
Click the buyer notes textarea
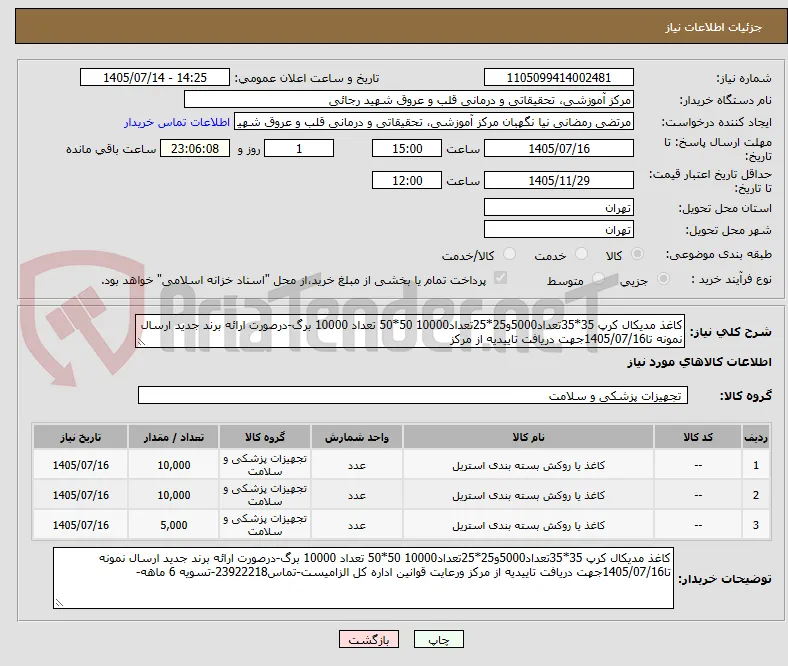(x=363, y=578)
